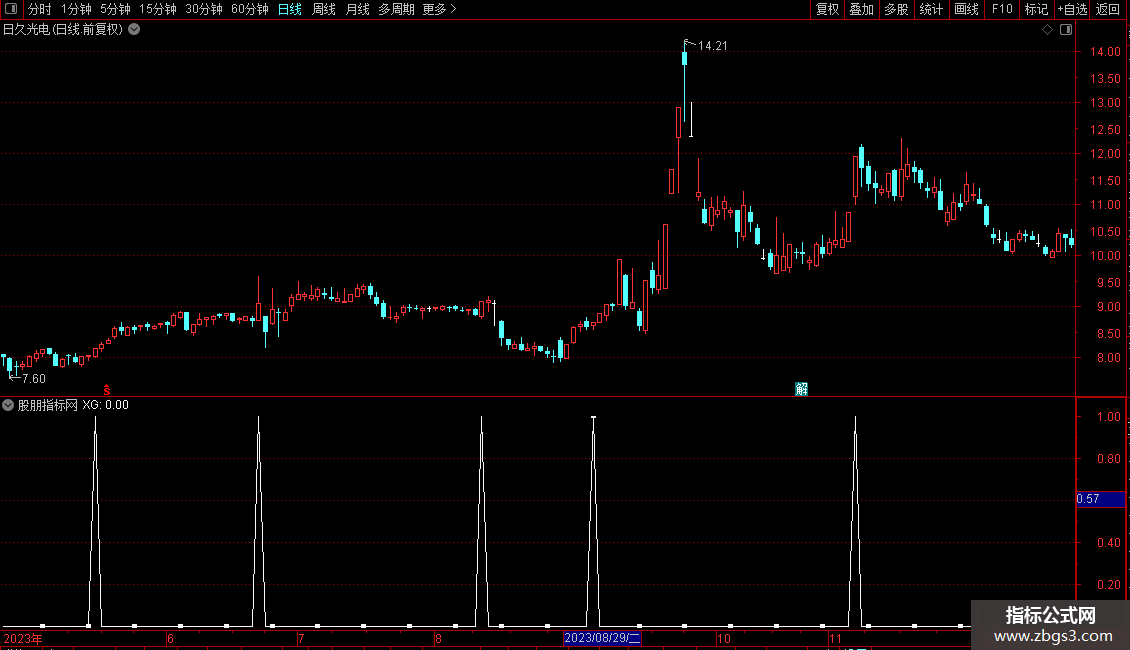1130x650 pixels.
Task: Select the 日线 daily chart tab
Action: [x=290, y=9]
